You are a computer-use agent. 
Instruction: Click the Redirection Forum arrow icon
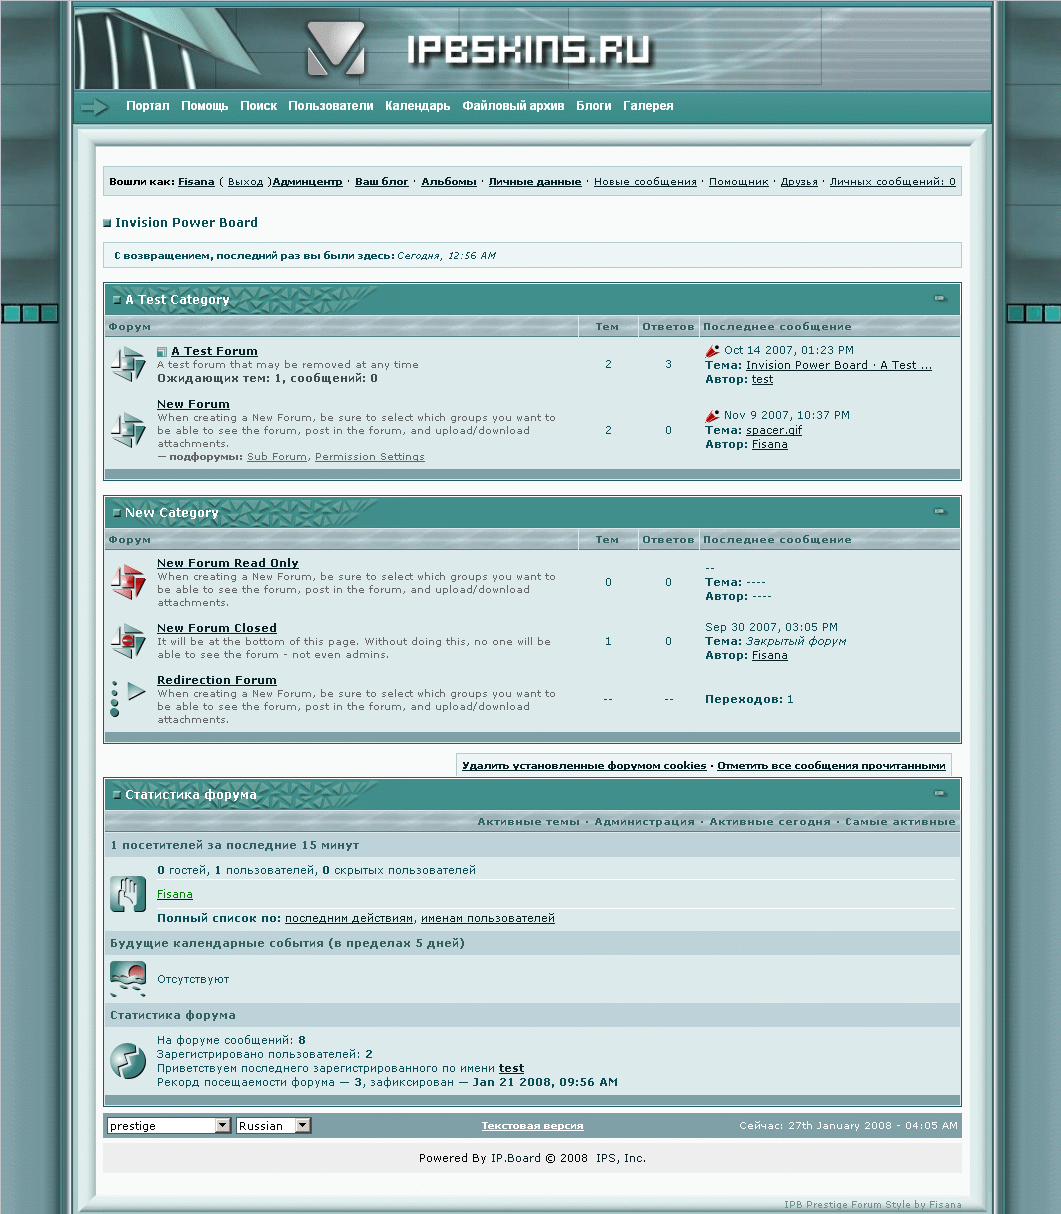(x=128, y=698)
